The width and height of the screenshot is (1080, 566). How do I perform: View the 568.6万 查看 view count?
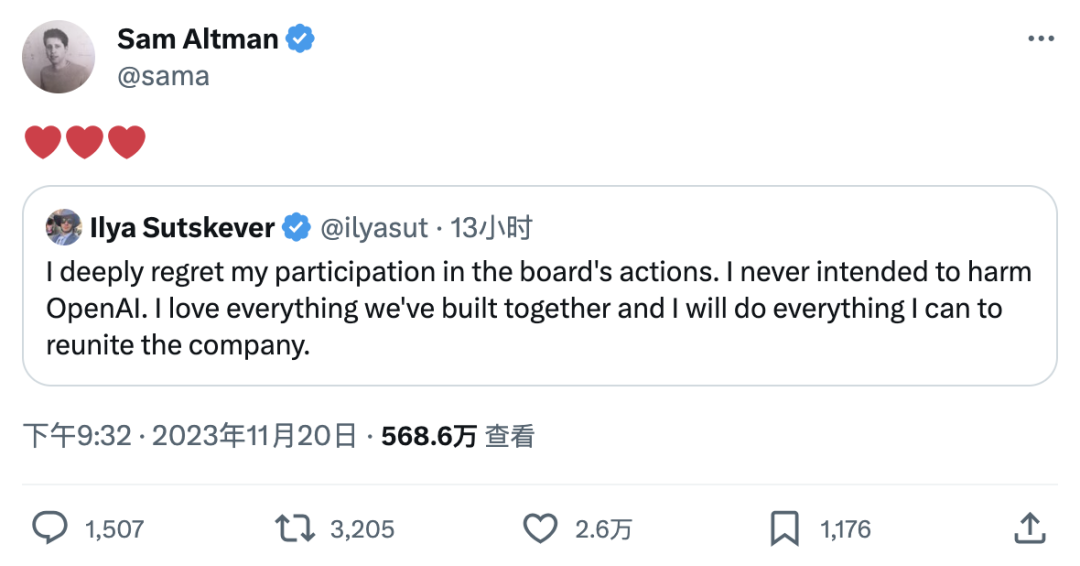[458, 436]
